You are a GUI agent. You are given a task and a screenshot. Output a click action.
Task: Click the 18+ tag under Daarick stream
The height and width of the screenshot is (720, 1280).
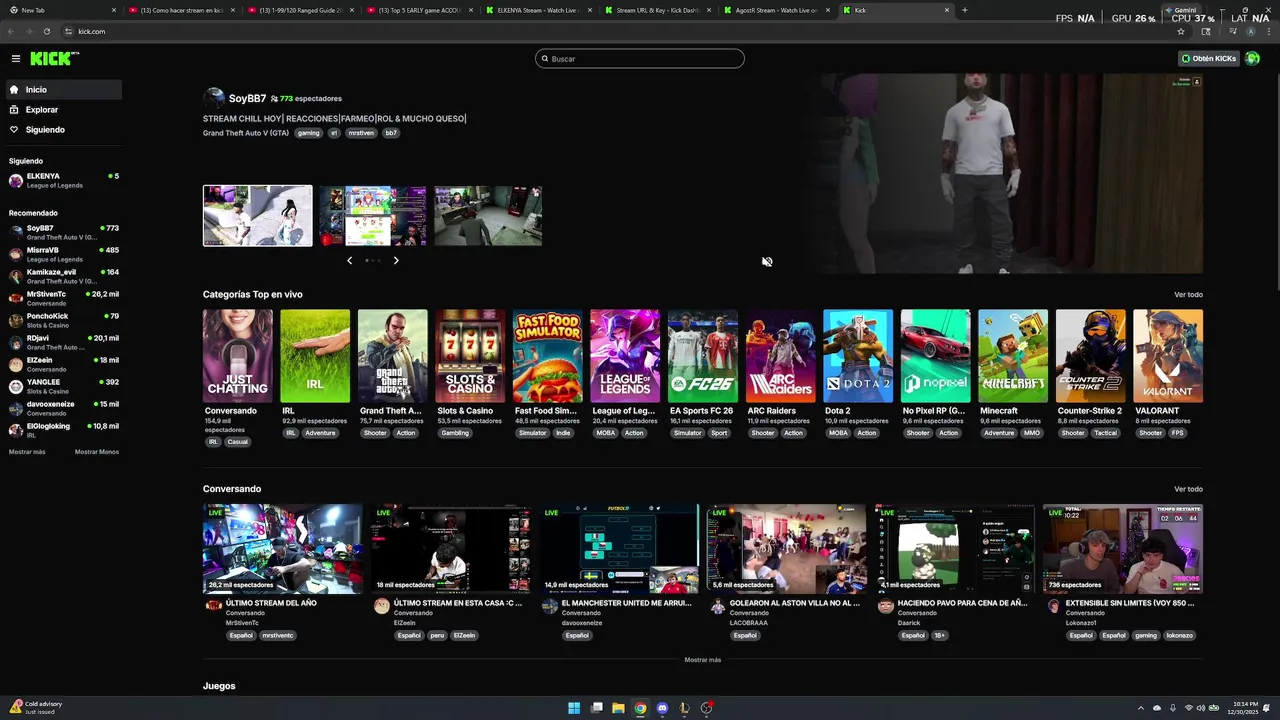[x=939, y=635]
